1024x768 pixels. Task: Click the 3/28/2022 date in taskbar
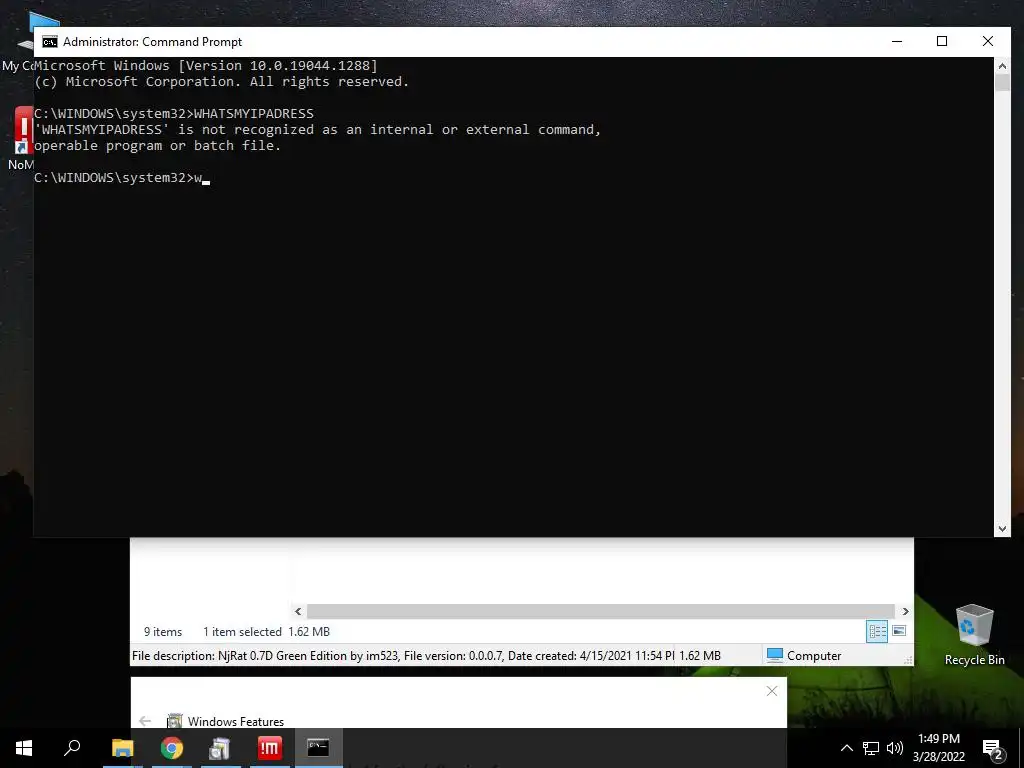click(x=938, y=757)
